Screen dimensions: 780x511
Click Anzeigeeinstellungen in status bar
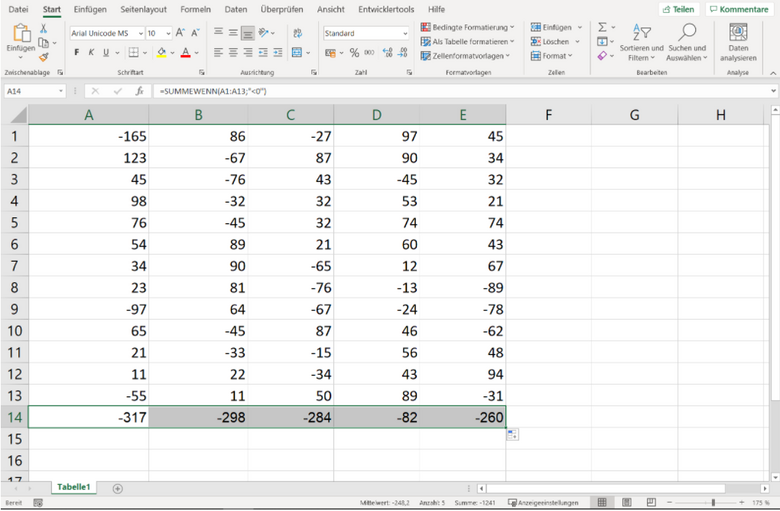(543, 503)
